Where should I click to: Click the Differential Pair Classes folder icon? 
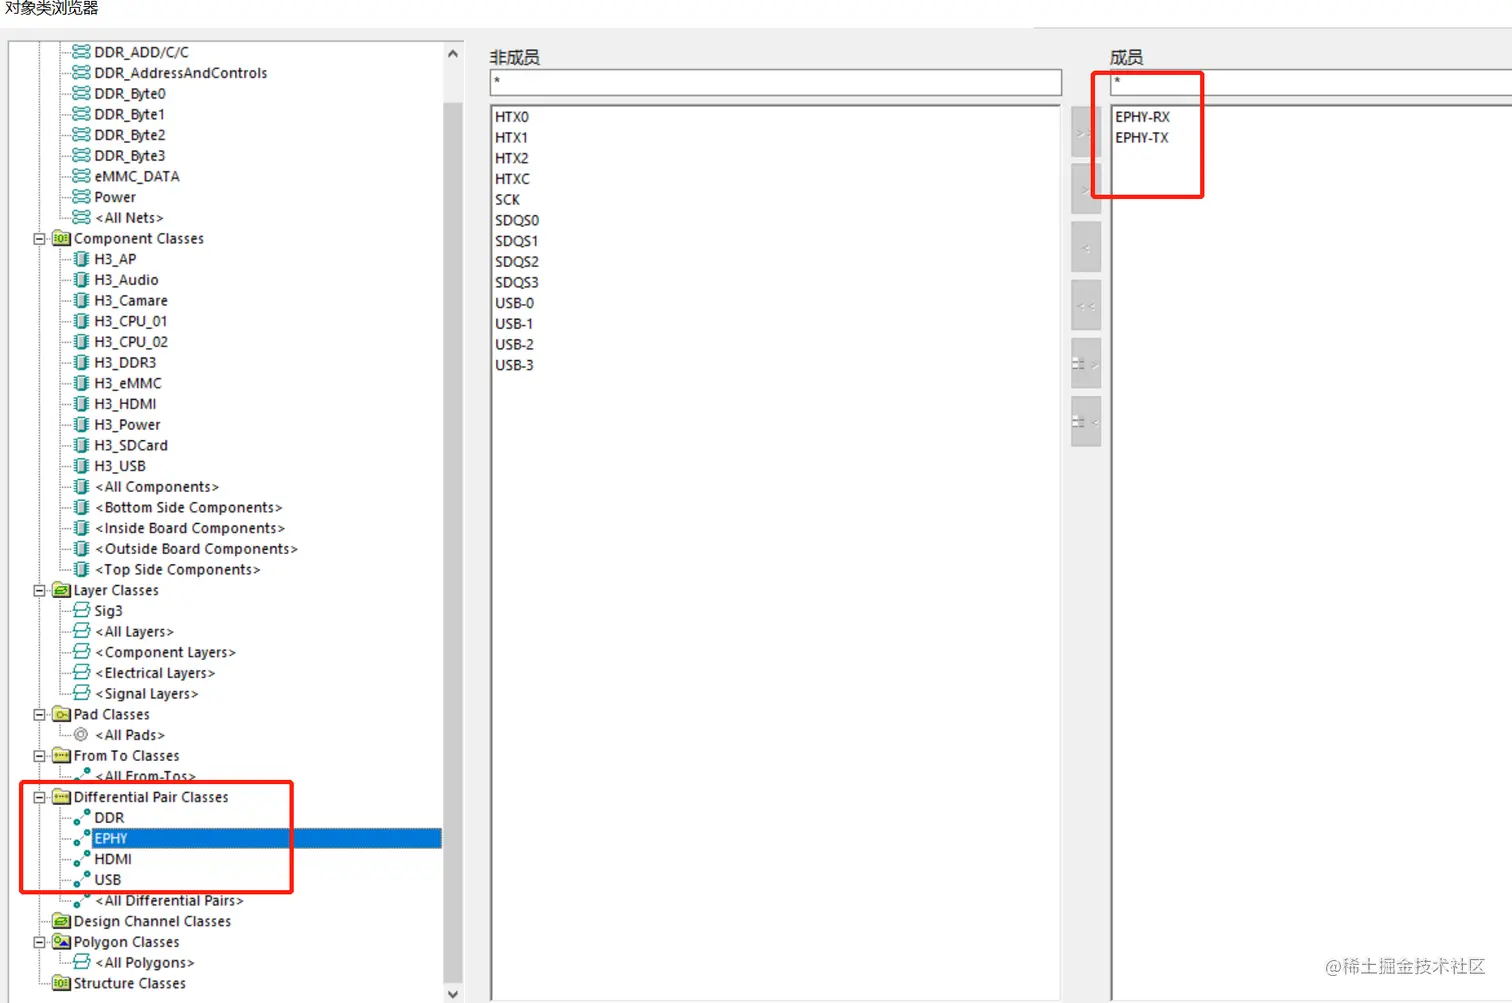[61, 797]
